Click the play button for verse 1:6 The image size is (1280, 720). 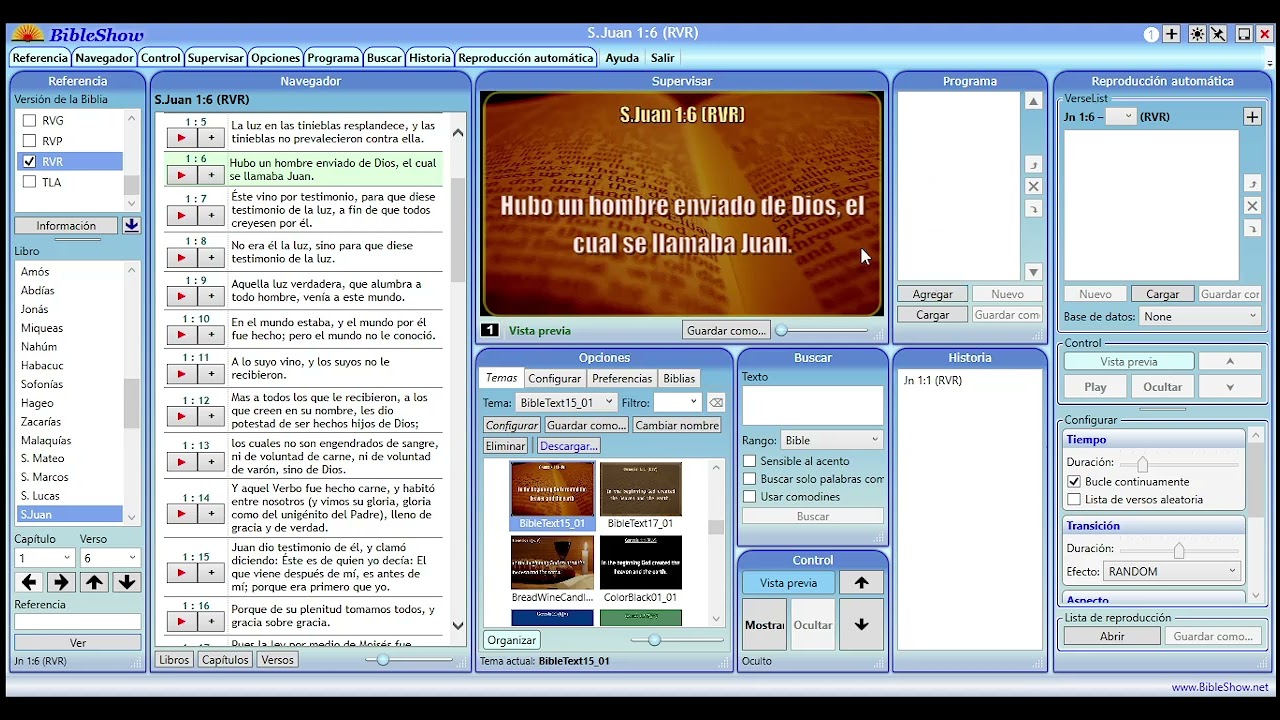pos(181,175)
